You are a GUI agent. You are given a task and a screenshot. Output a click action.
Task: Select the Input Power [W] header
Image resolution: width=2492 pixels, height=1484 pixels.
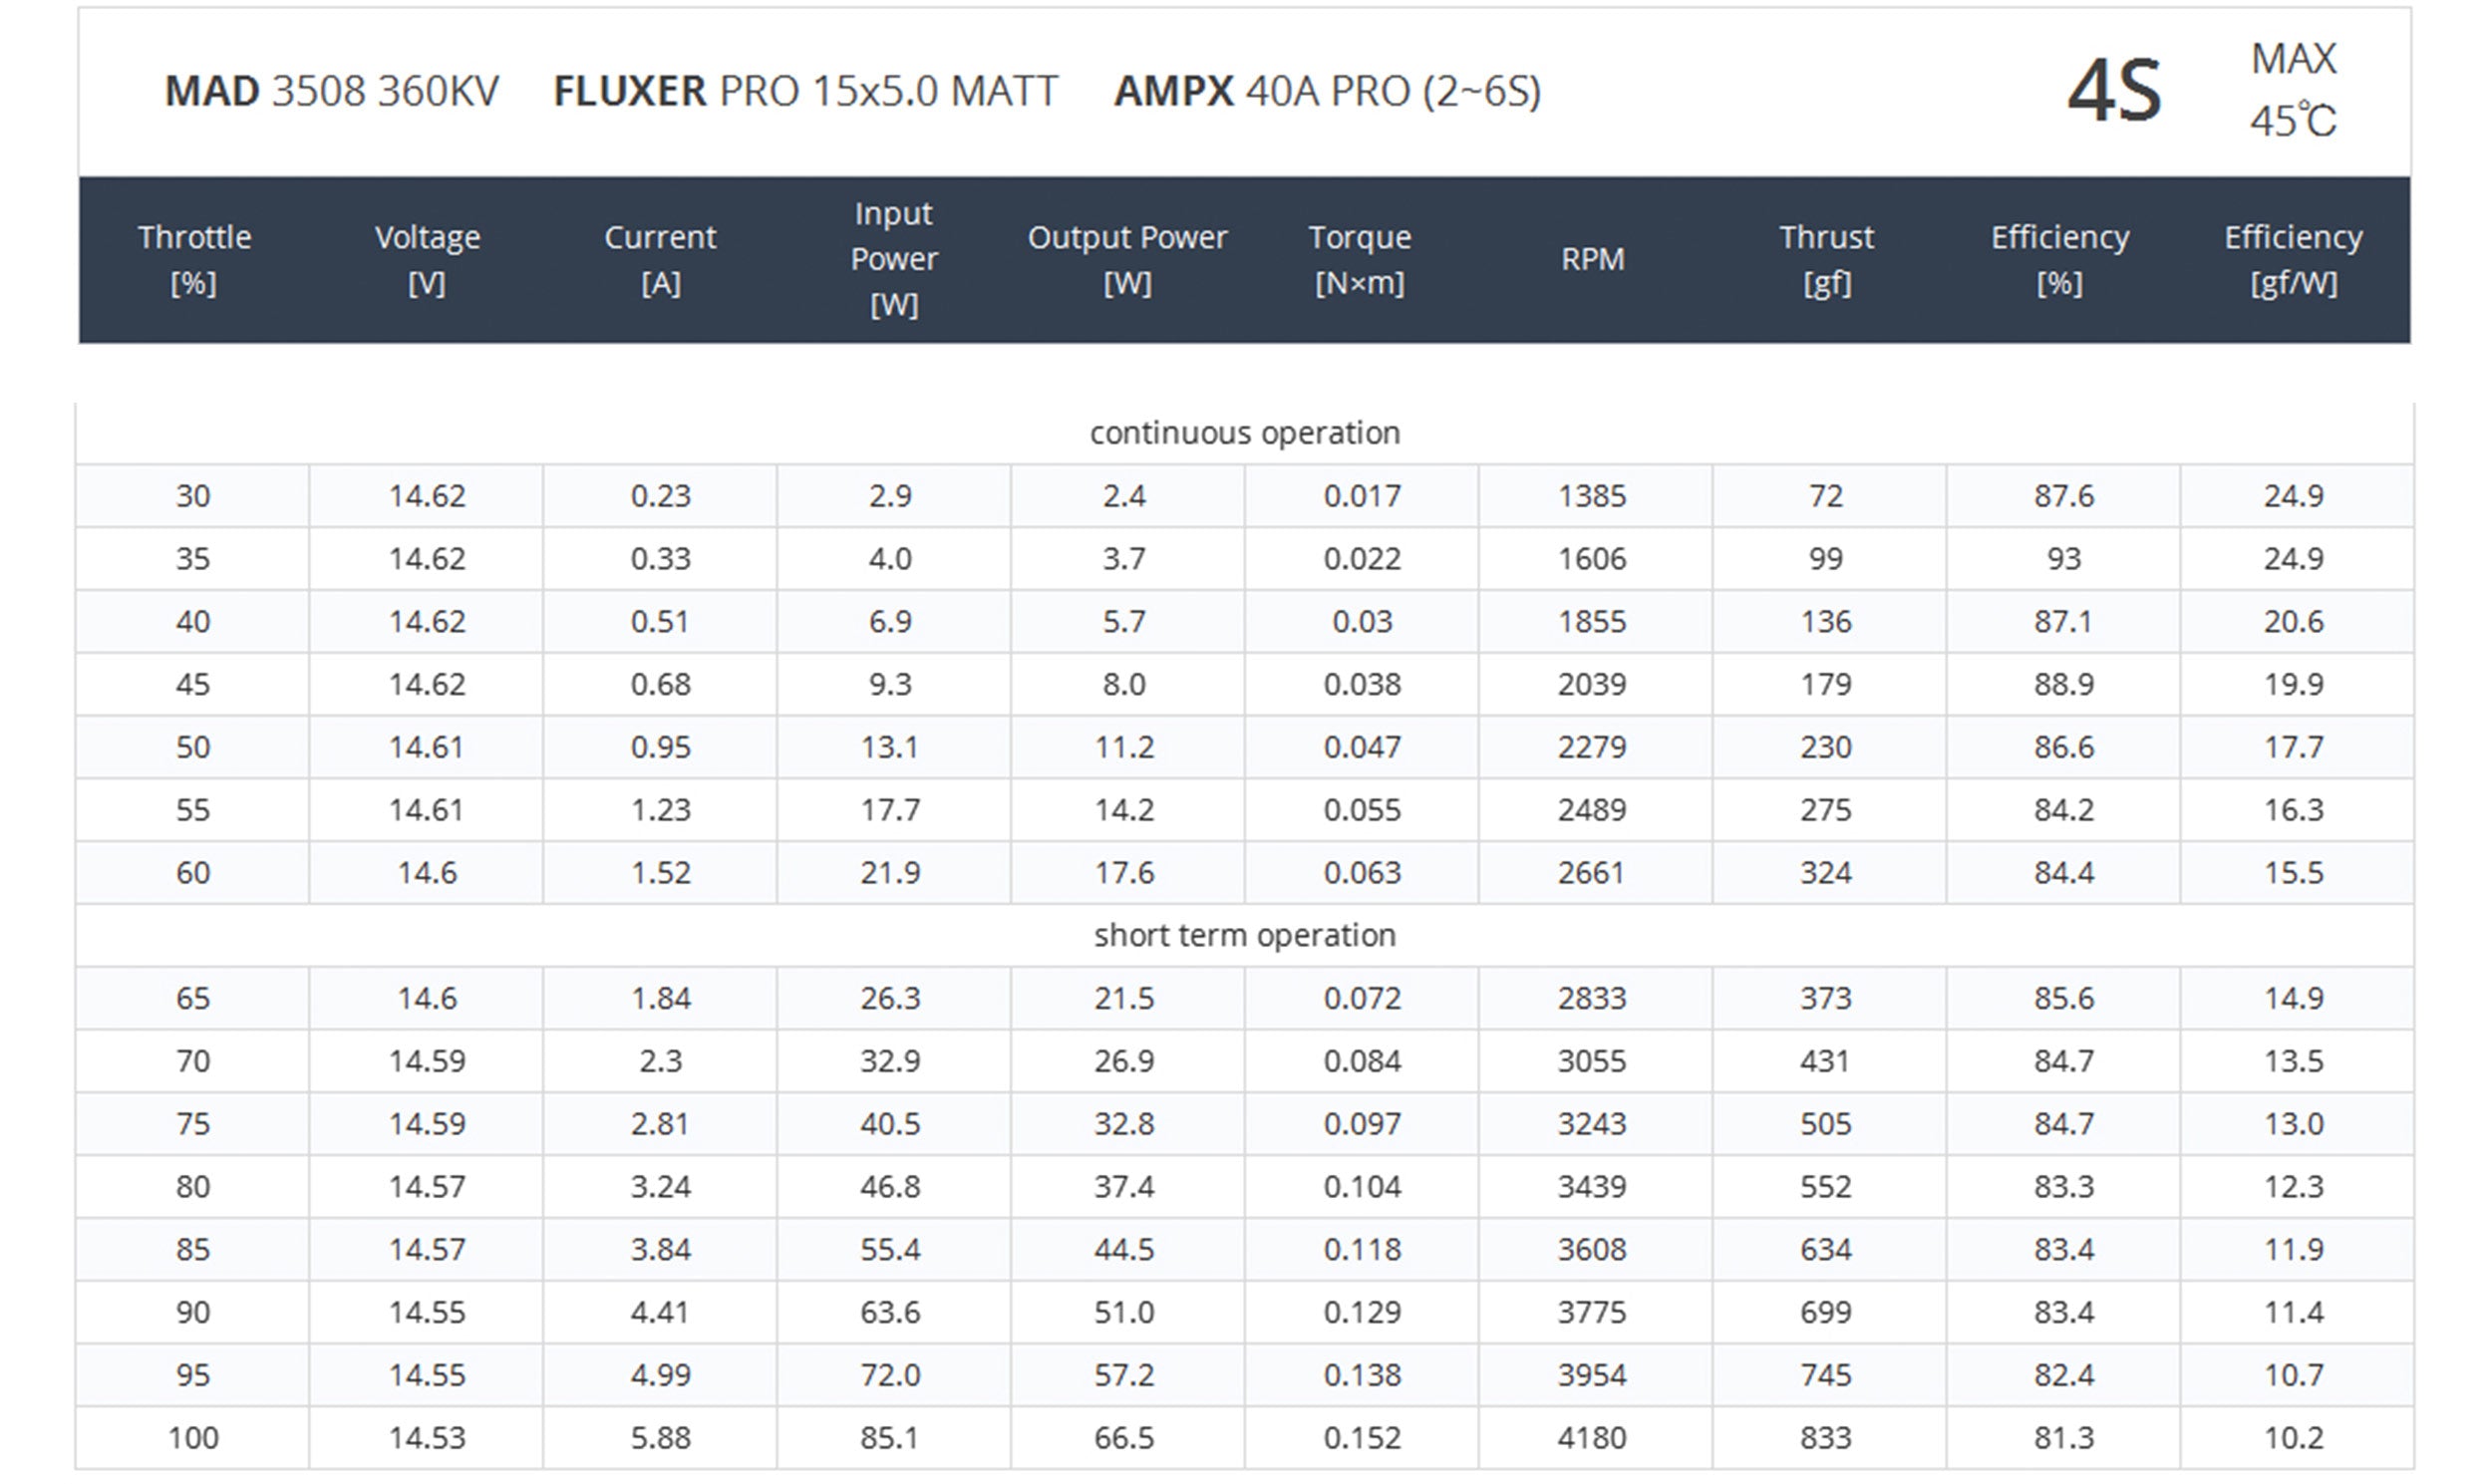tap(893, 259)
